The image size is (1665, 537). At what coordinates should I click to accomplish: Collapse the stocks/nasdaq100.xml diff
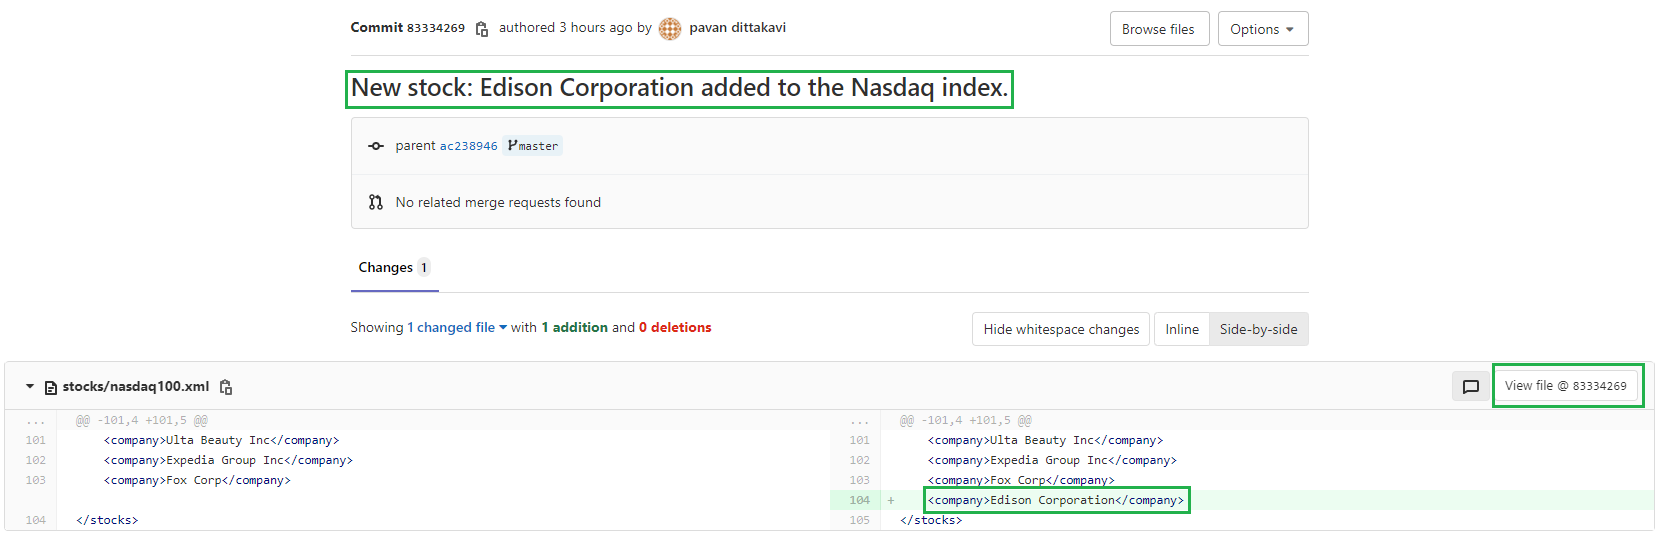(x=30, y=386)
